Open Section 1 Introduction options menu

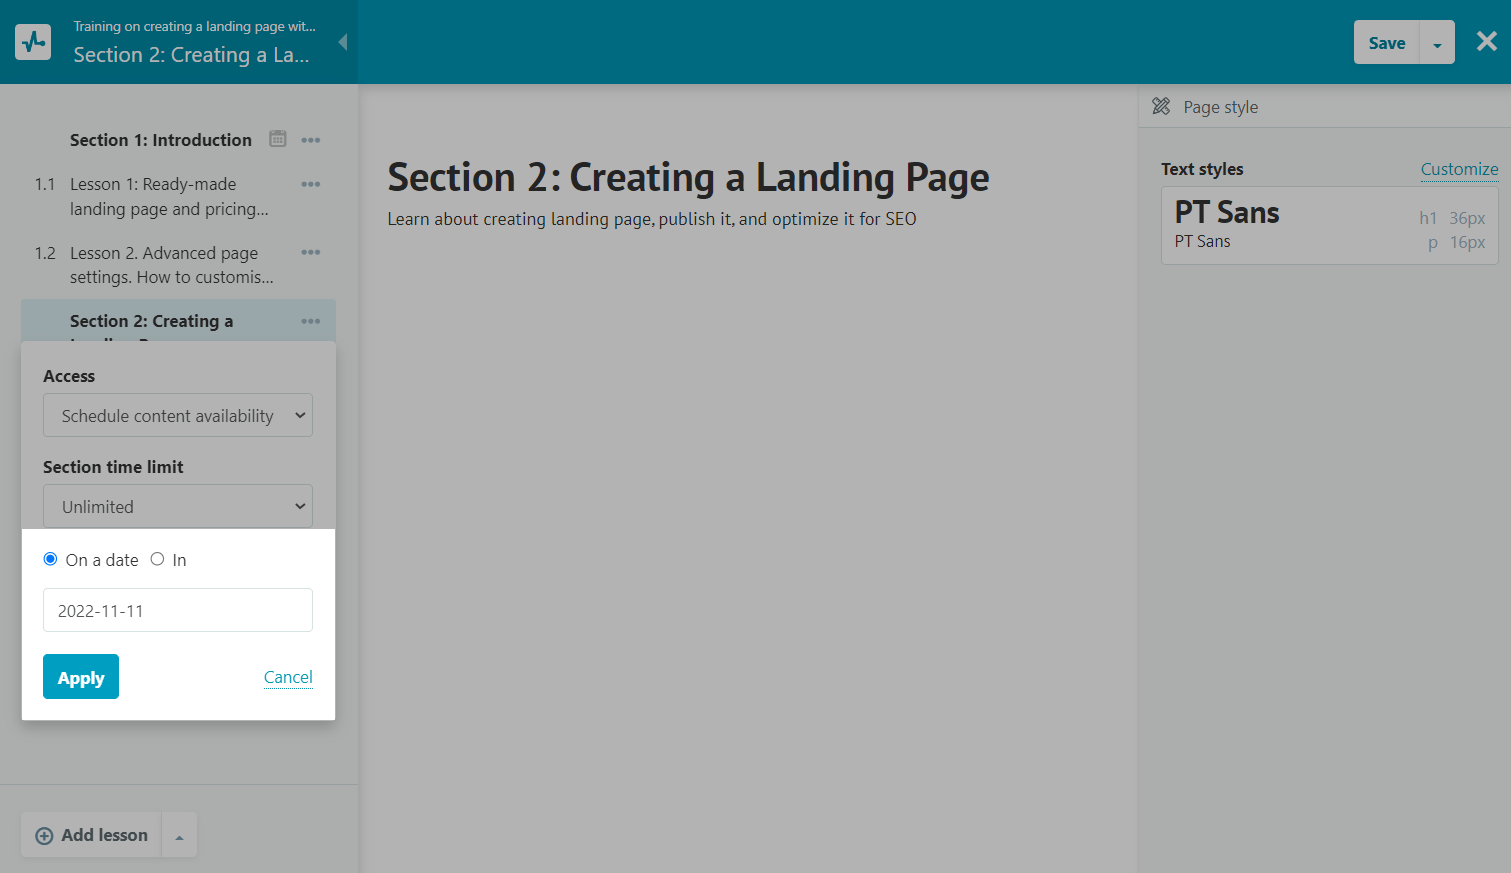311,140
